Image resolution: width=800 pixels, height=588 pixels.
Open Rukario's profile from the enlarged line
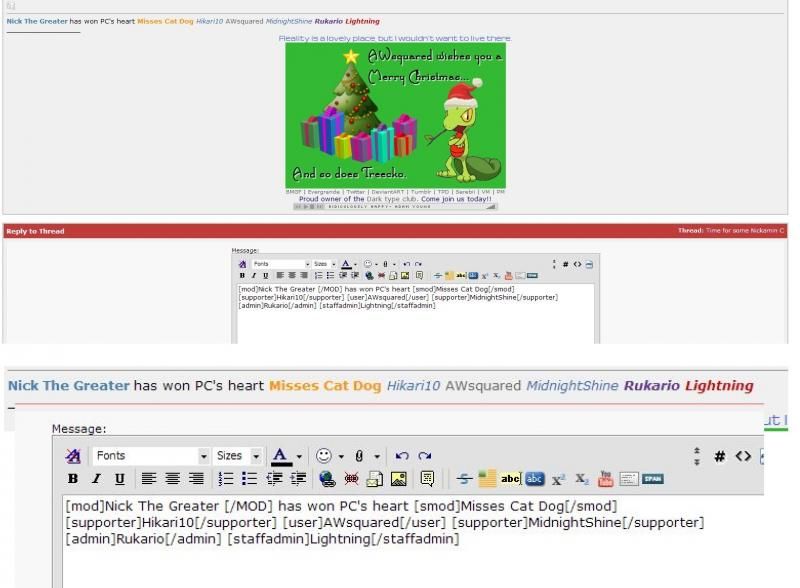652,386
